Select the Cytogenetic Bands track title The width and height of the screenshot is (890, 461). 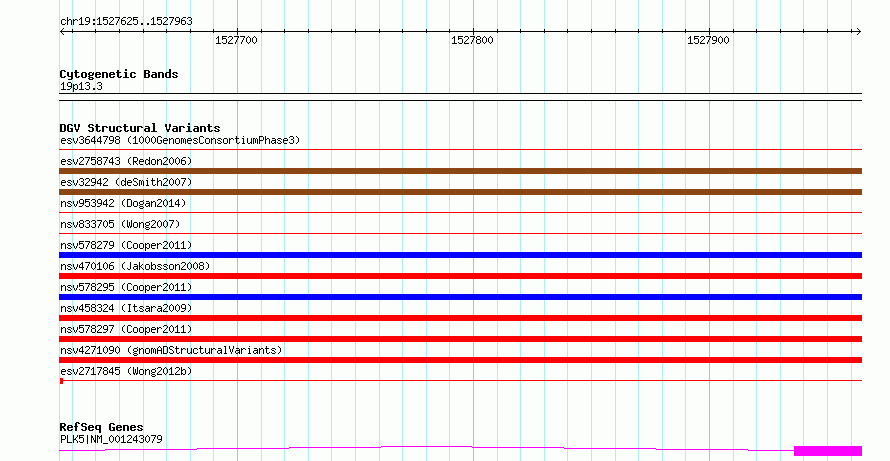(119, 74)
